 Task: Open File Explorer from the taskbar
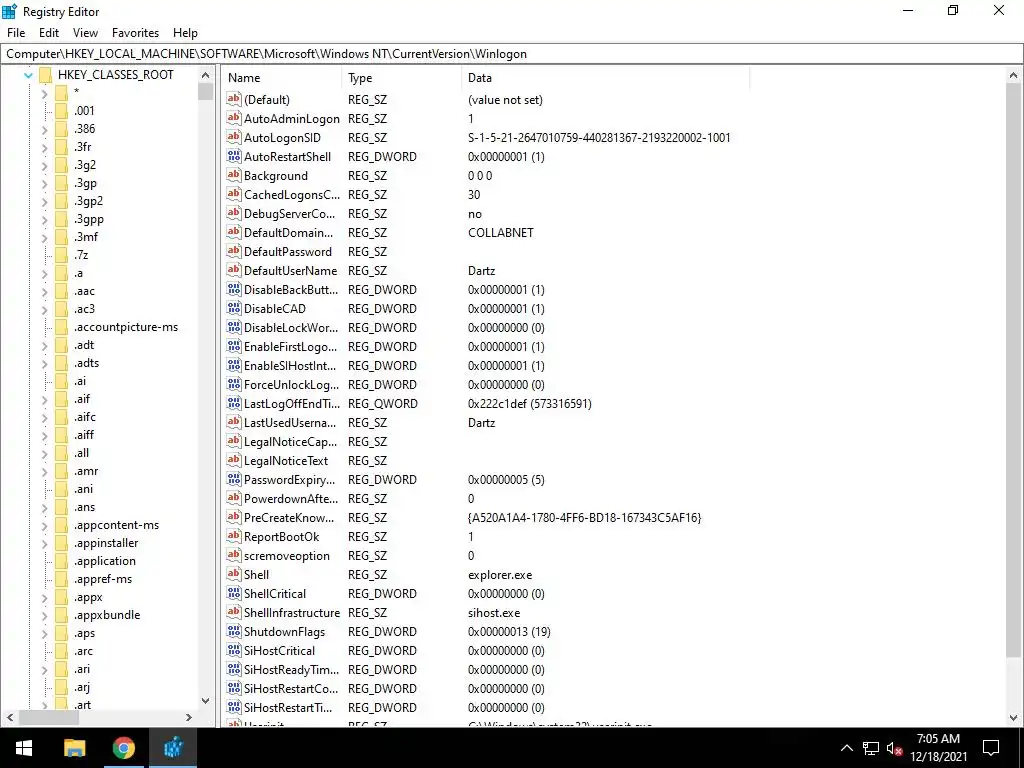pos(74,748)
